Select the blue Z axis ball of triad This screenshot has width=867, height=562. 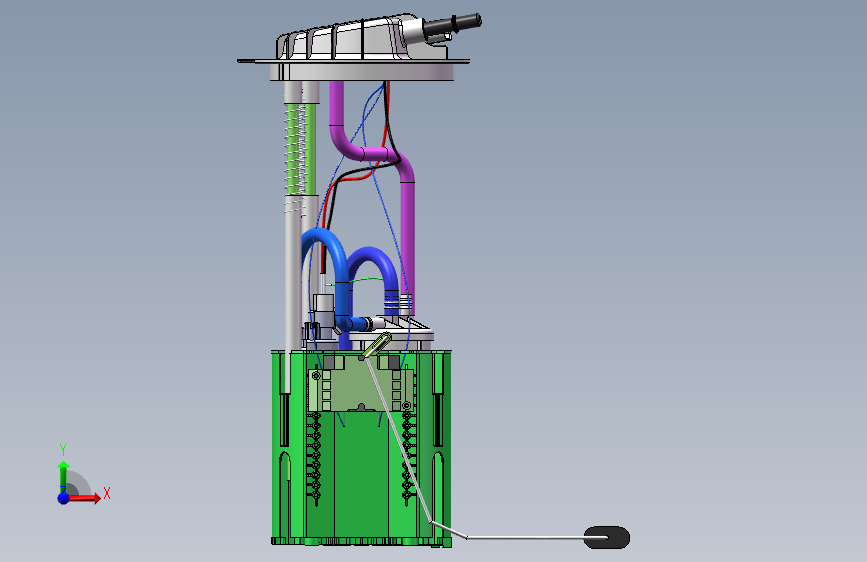point(63,498)
